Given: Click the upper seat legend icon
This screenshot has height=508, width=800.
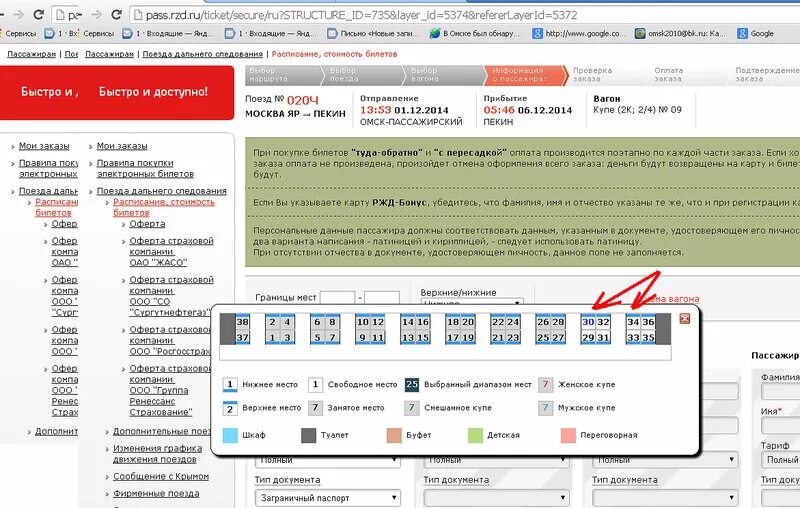Looking at the screenshot, I should 230,408.
